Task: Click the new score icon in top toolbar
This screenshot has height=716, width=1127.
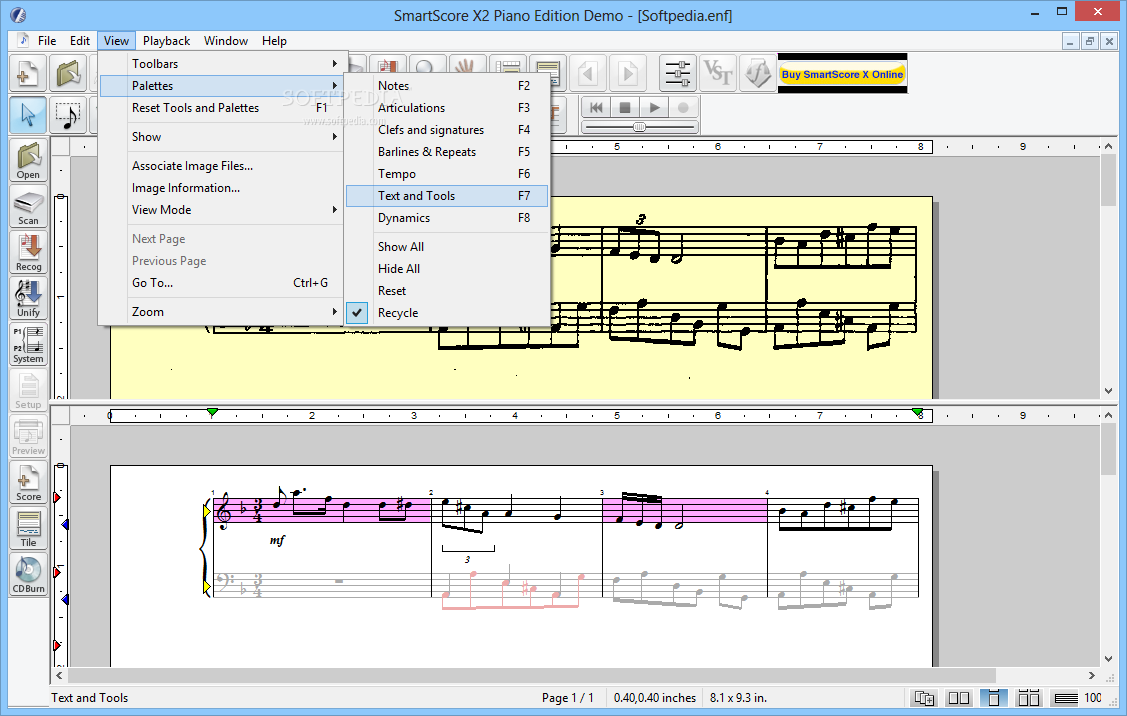Action: (x=28, y=73)
